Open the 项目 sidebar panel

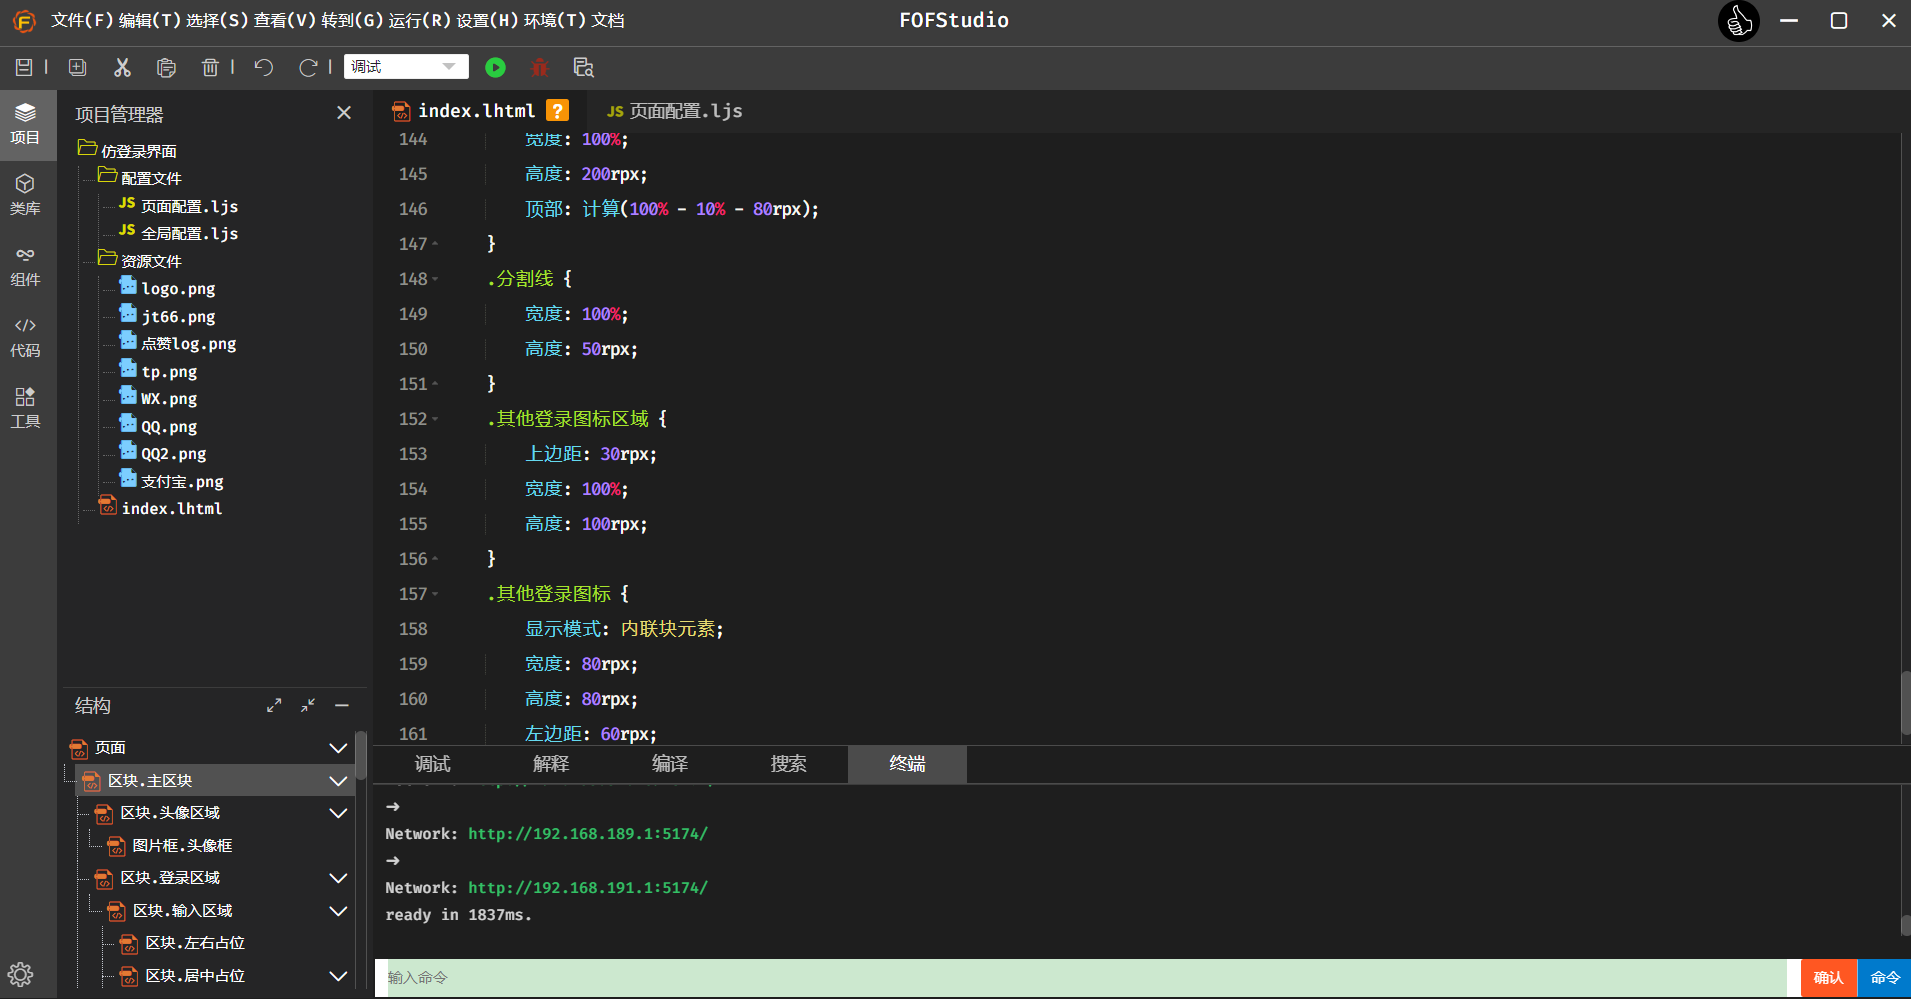(x=25, y=124)
